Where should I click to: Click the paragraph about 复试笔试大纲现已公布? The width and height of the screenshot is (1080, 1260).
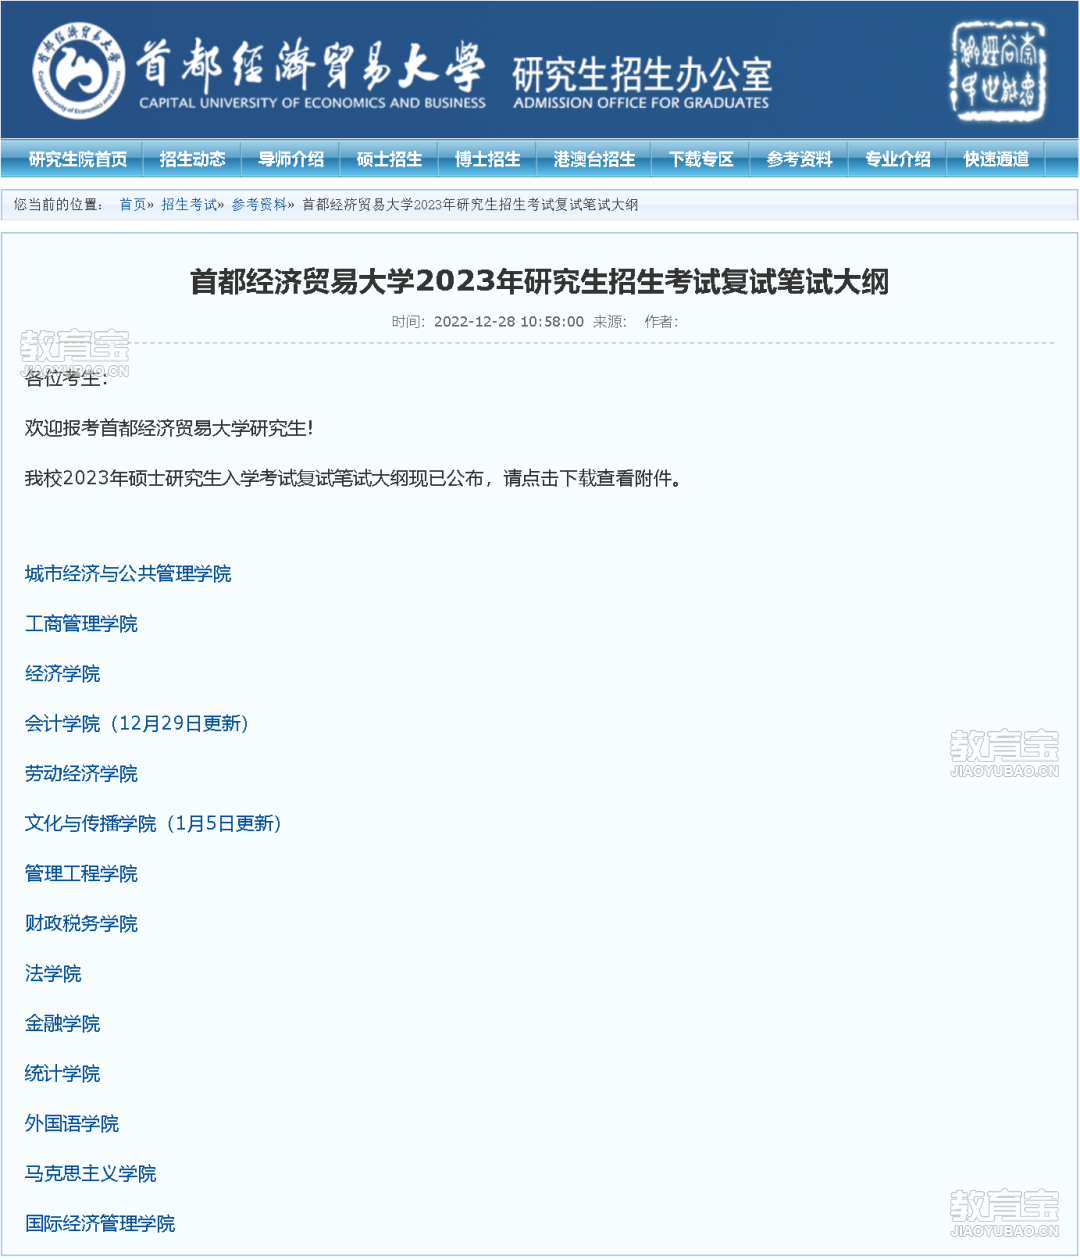[x=355, y=479]
